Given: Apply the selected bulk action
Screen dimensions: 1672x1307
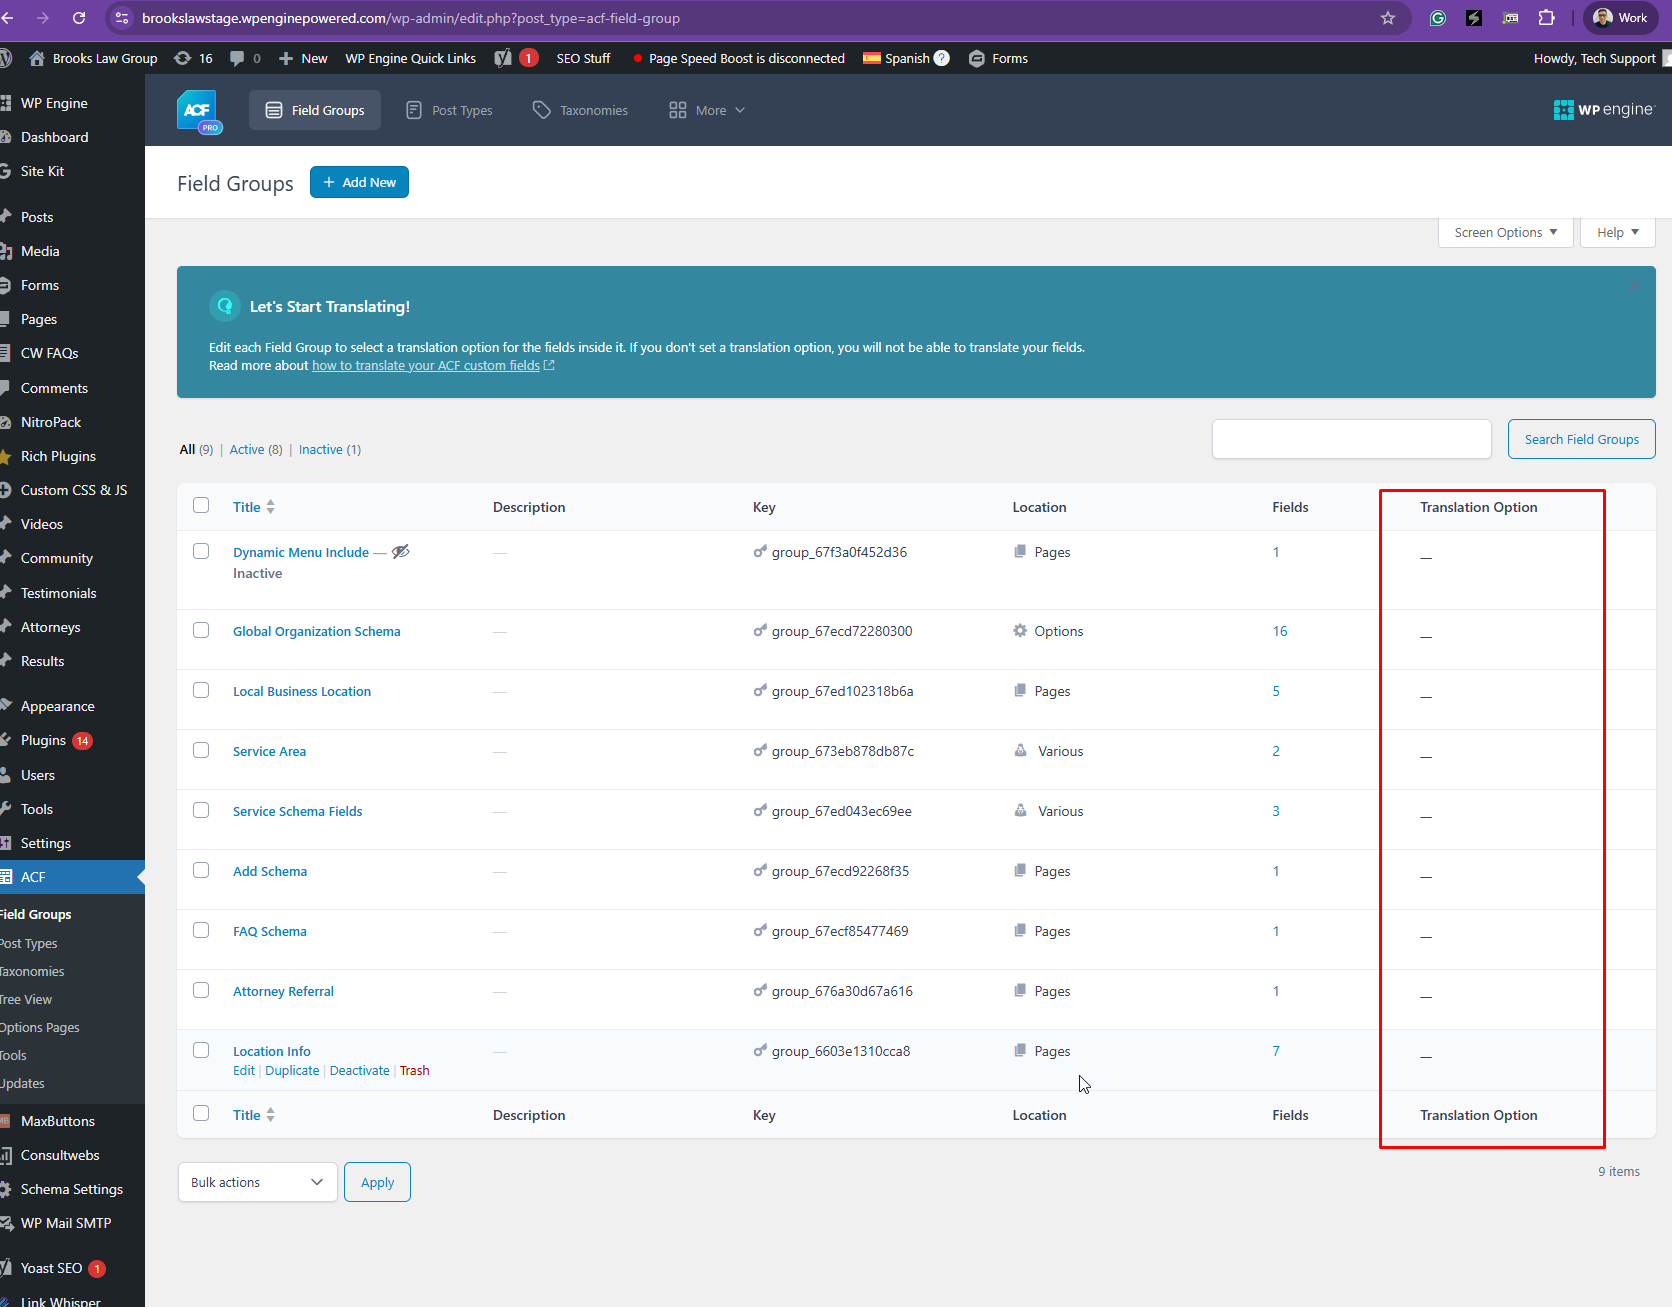Looking at the screenshot, I should (377, 1182).
